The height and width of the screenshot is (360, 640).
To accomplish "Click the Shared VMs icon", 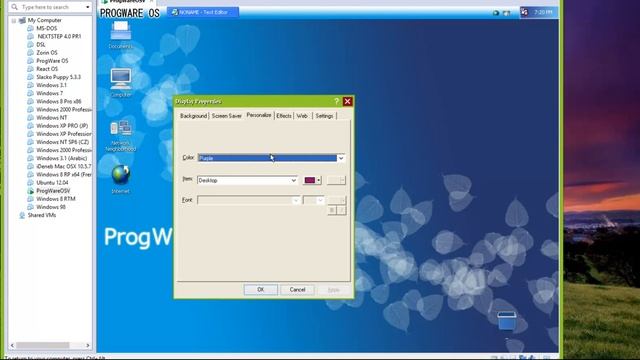I will coord(22,215).
